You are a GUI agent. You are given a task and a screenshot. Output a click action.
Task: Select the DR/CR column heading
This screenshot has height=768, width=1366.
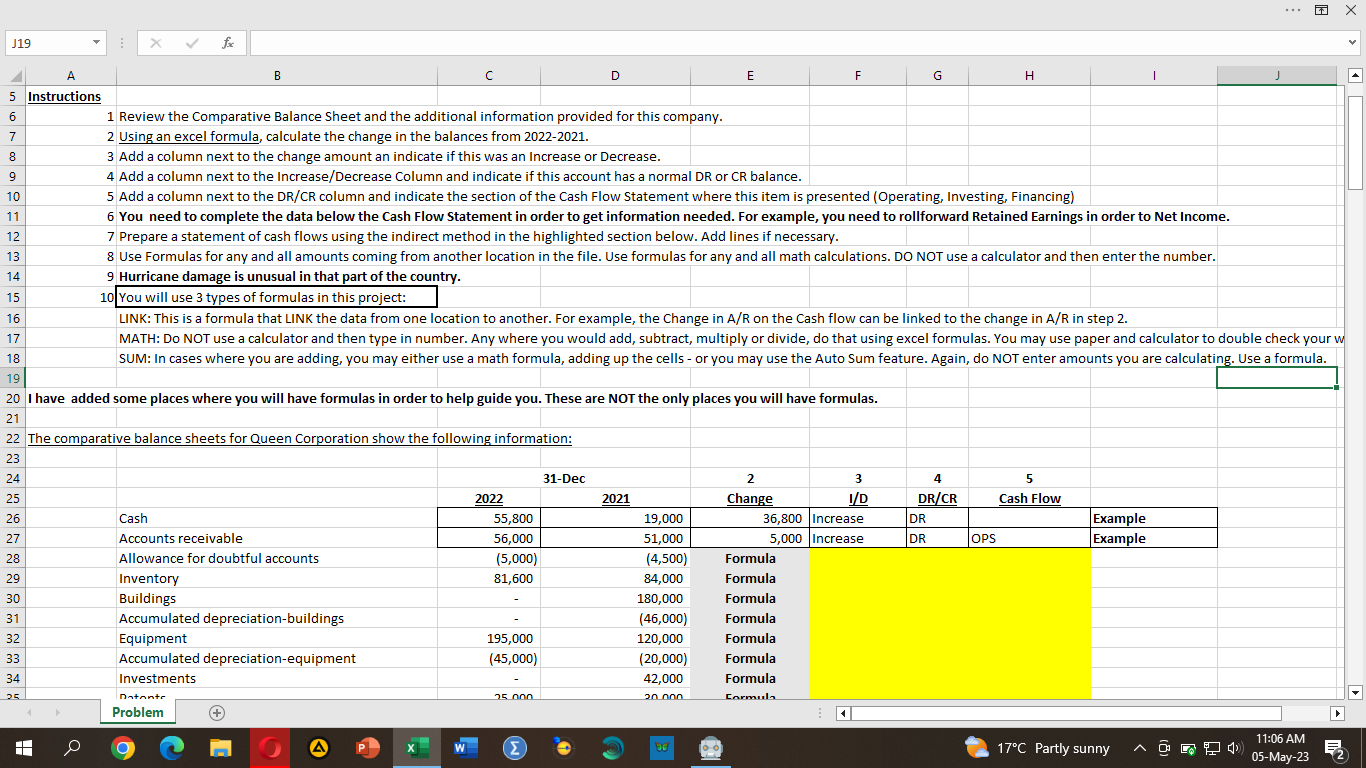937,498
